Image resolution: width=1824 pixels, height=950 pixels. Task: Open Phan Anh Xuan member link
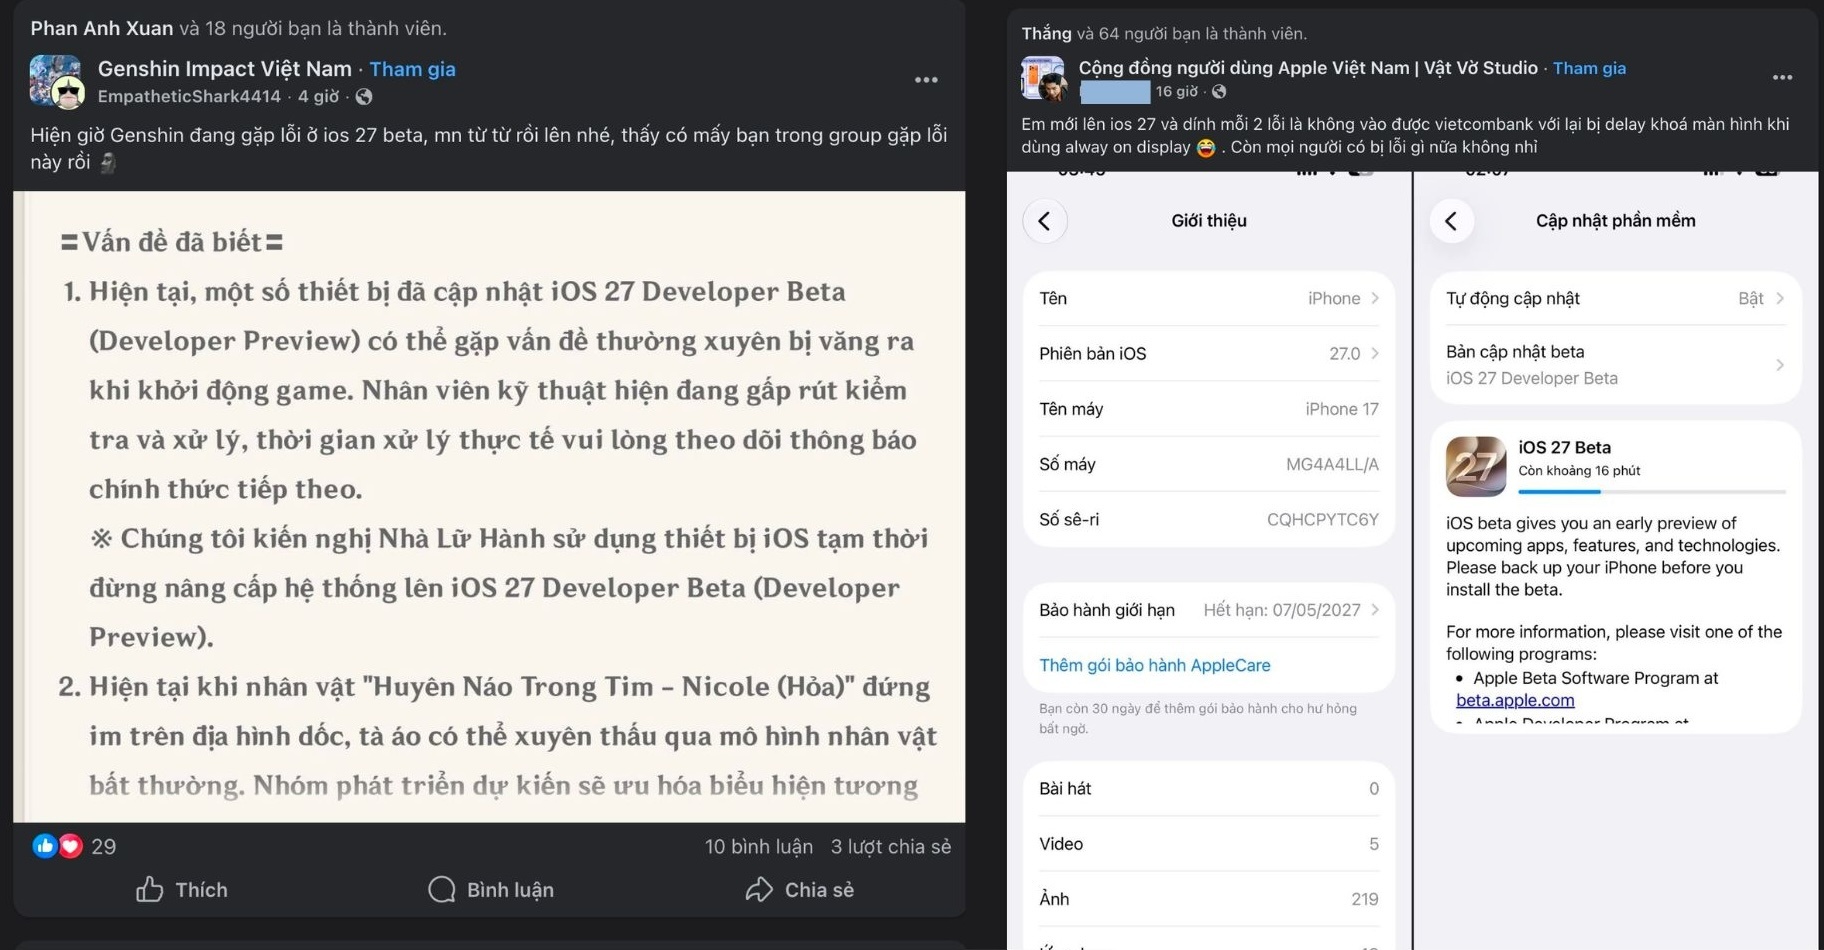(x=102, y=28)
